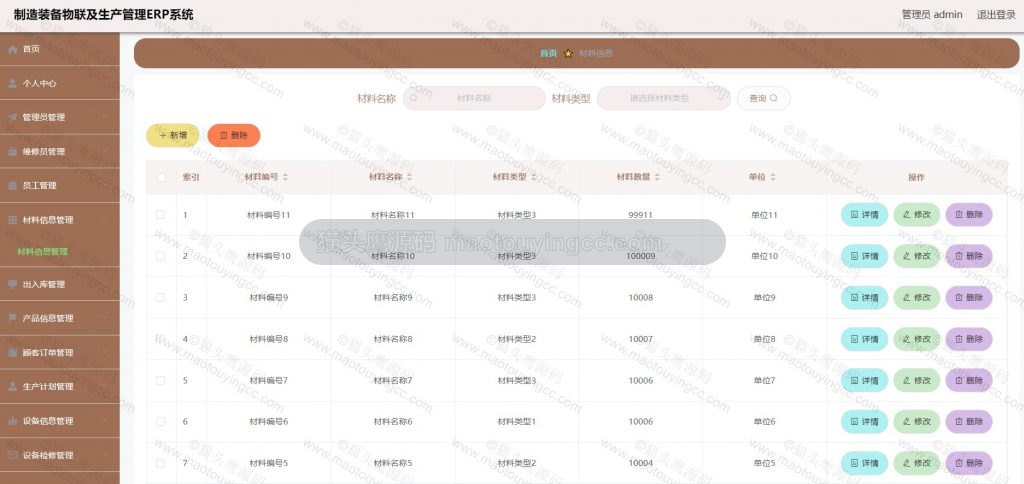Screen dimensions: 1024x484
Task: Expand the 顾客订单管理 menu
Action: 59,353
